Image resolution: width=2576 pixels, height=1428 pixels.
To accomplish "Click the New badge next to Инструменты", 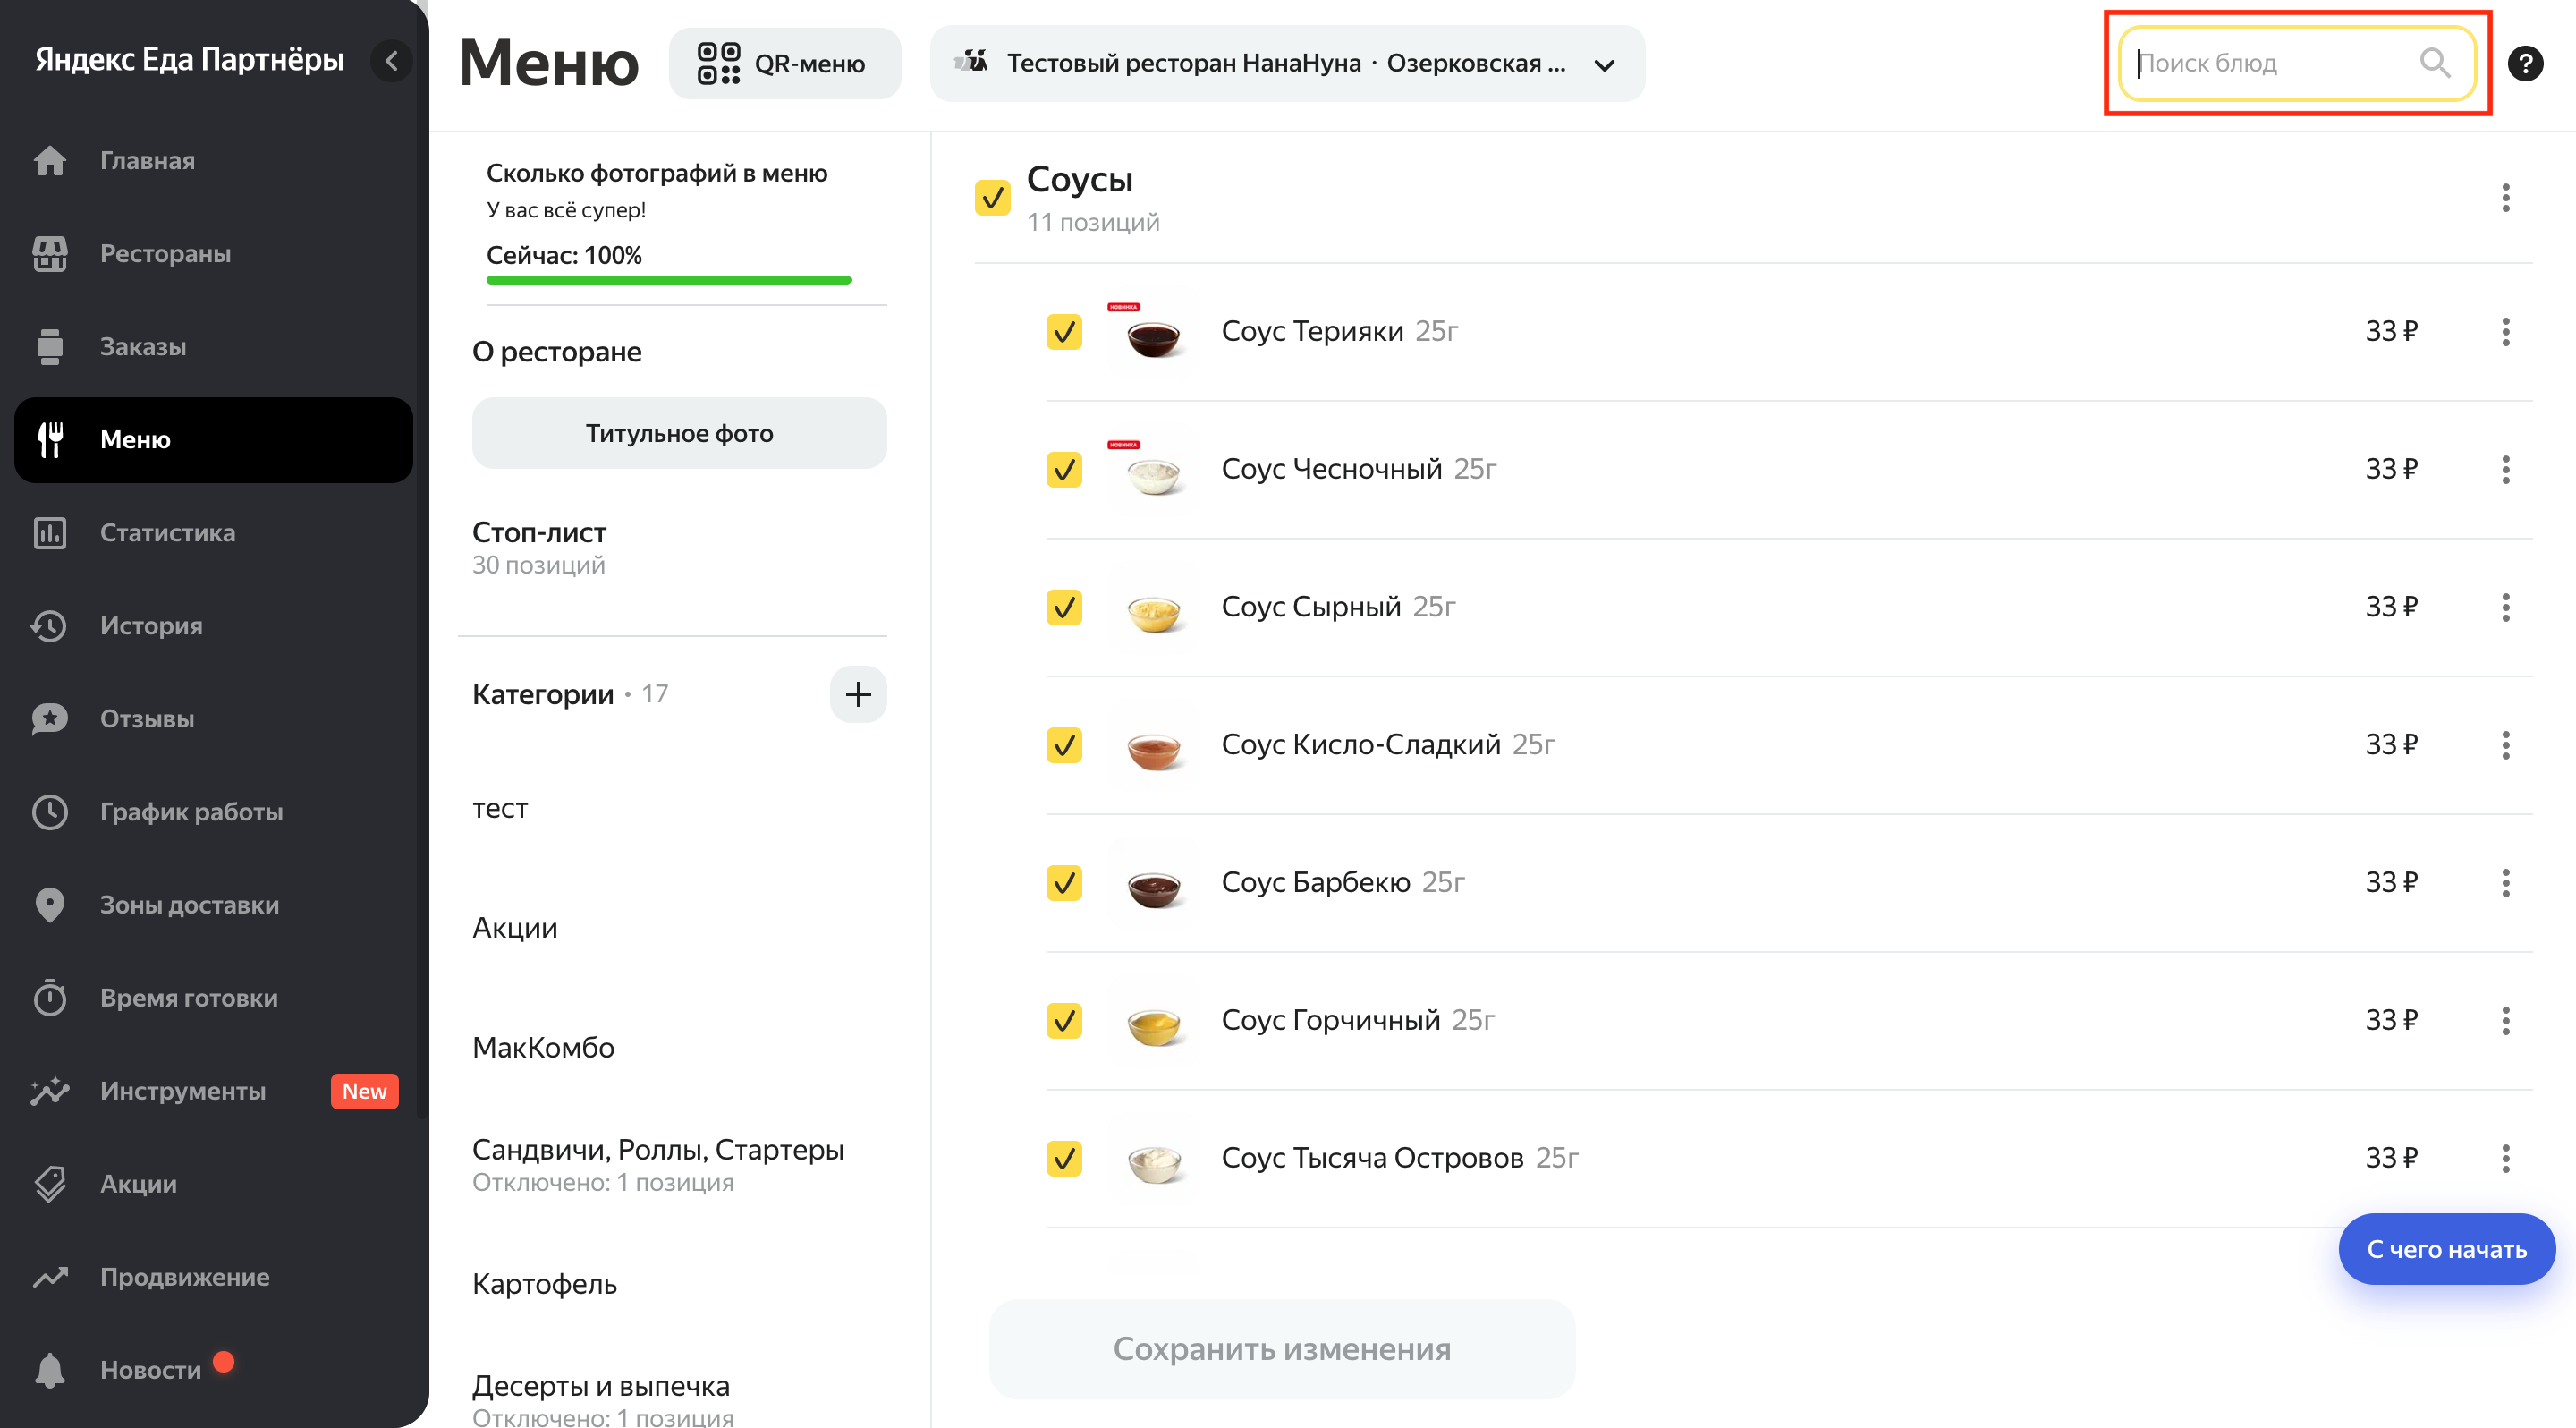I will pyautogui.click(x=364, y=1091).
